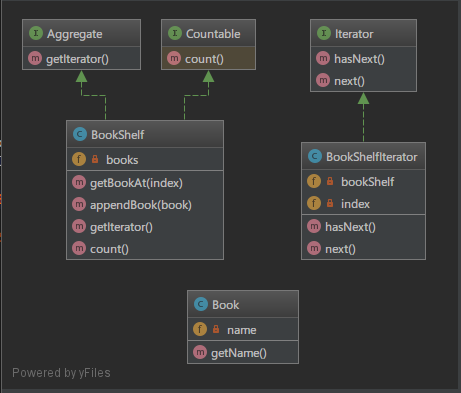Select getIterator() in the Aggregate node
The image size is (461, 393).
point(81,59)
